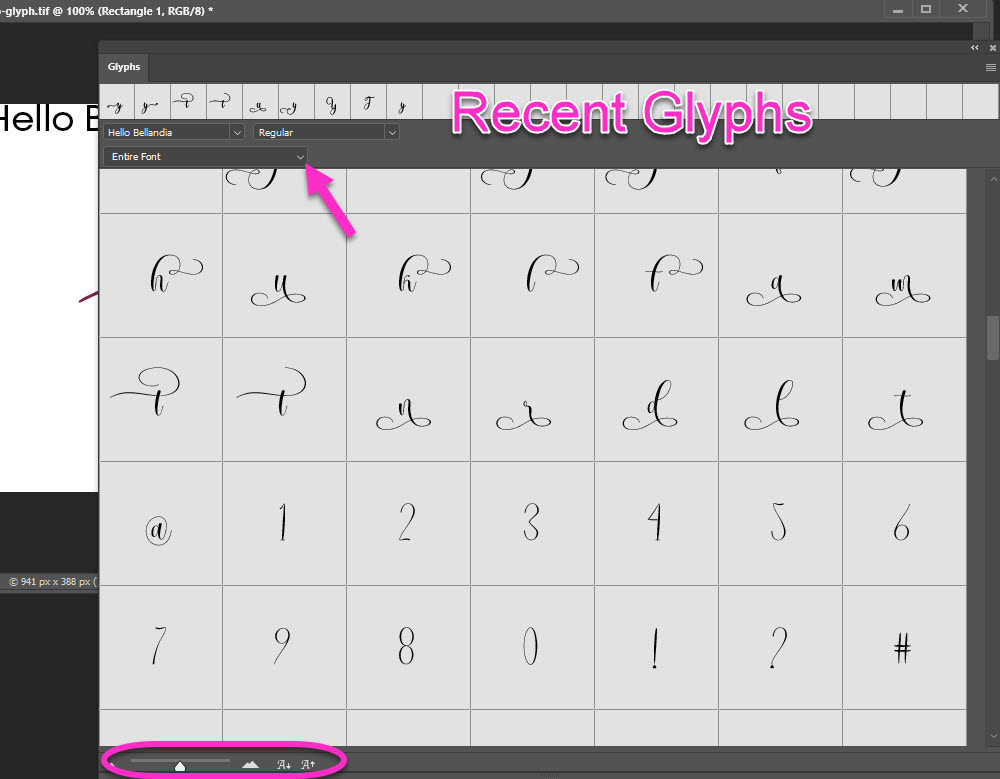
Task: Insert the '#' hash glyph
Action: (x=904, y=647)
